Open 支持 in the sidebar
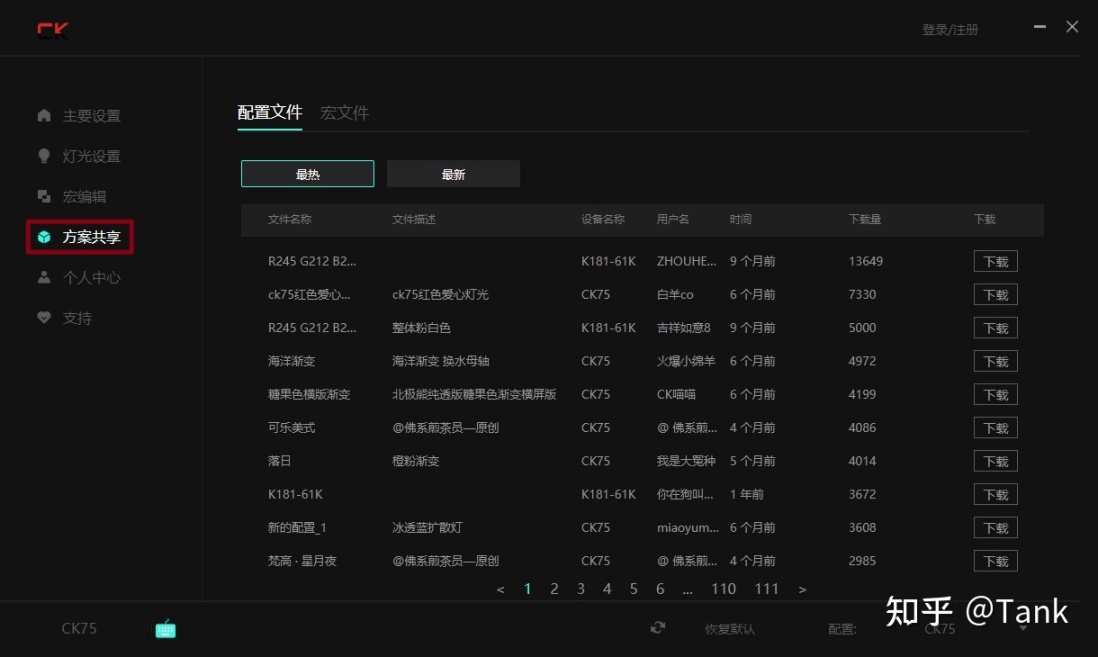The image size is (1098, 657). click(77, 318)
